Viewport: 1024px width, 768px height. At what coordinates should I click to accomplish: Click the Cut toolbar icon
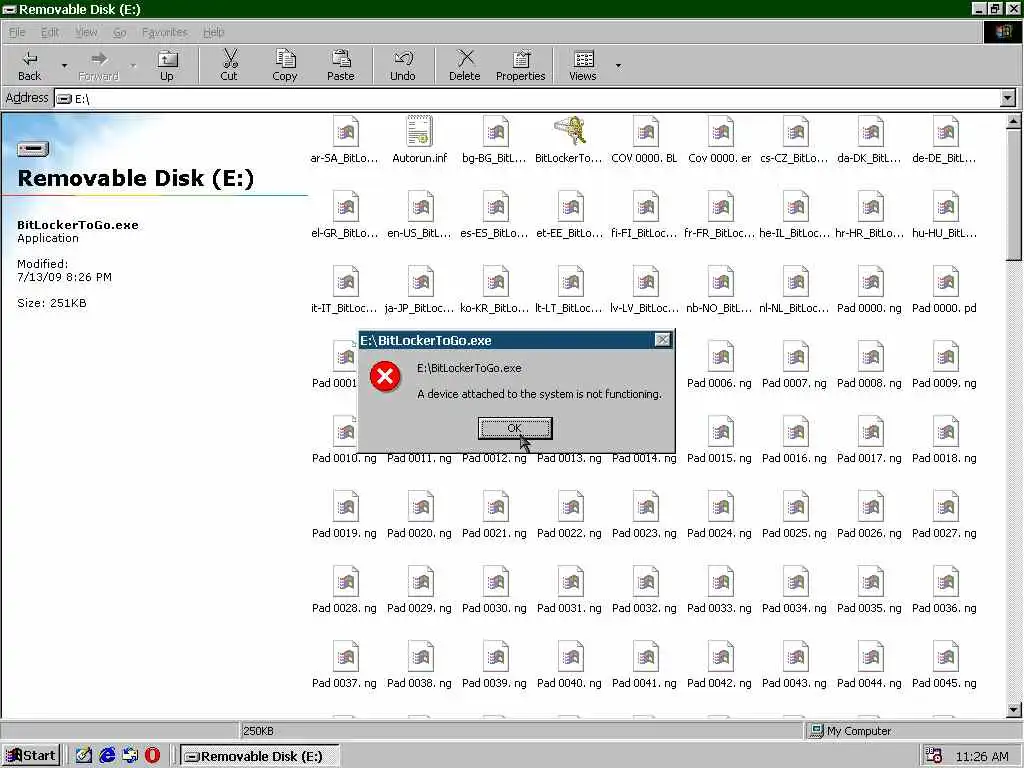(229, 66)
